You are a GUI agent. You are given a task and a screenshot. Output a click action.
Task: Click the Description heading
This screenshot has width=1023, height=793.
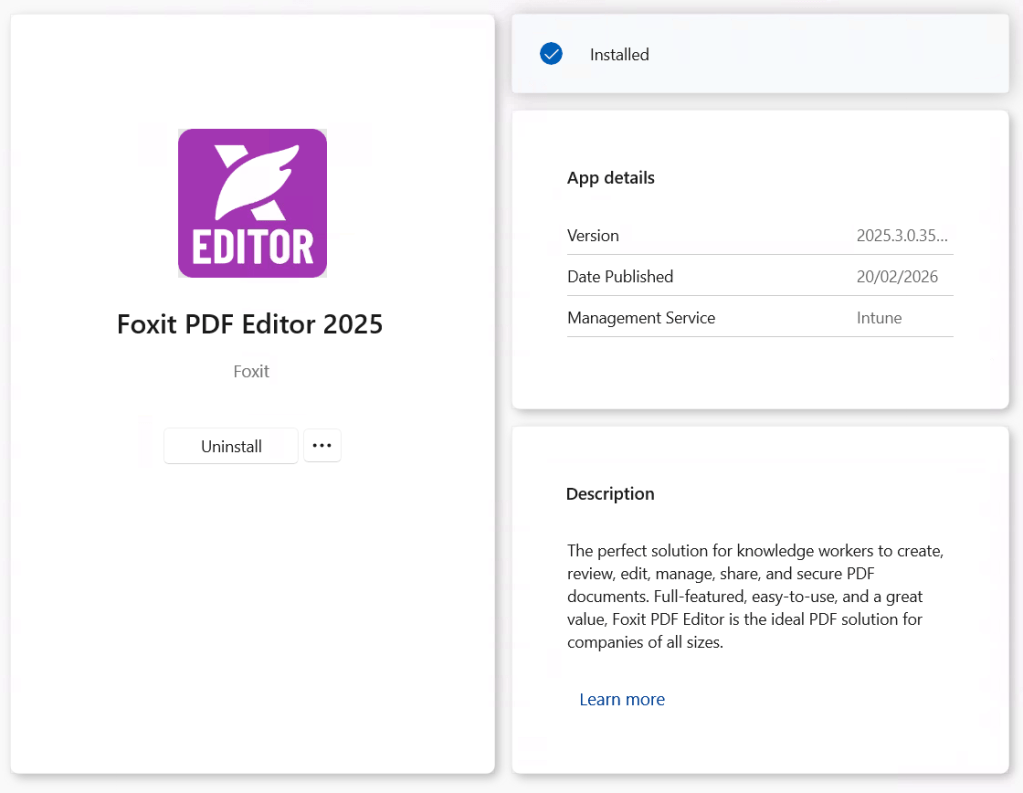coord(610,494)
